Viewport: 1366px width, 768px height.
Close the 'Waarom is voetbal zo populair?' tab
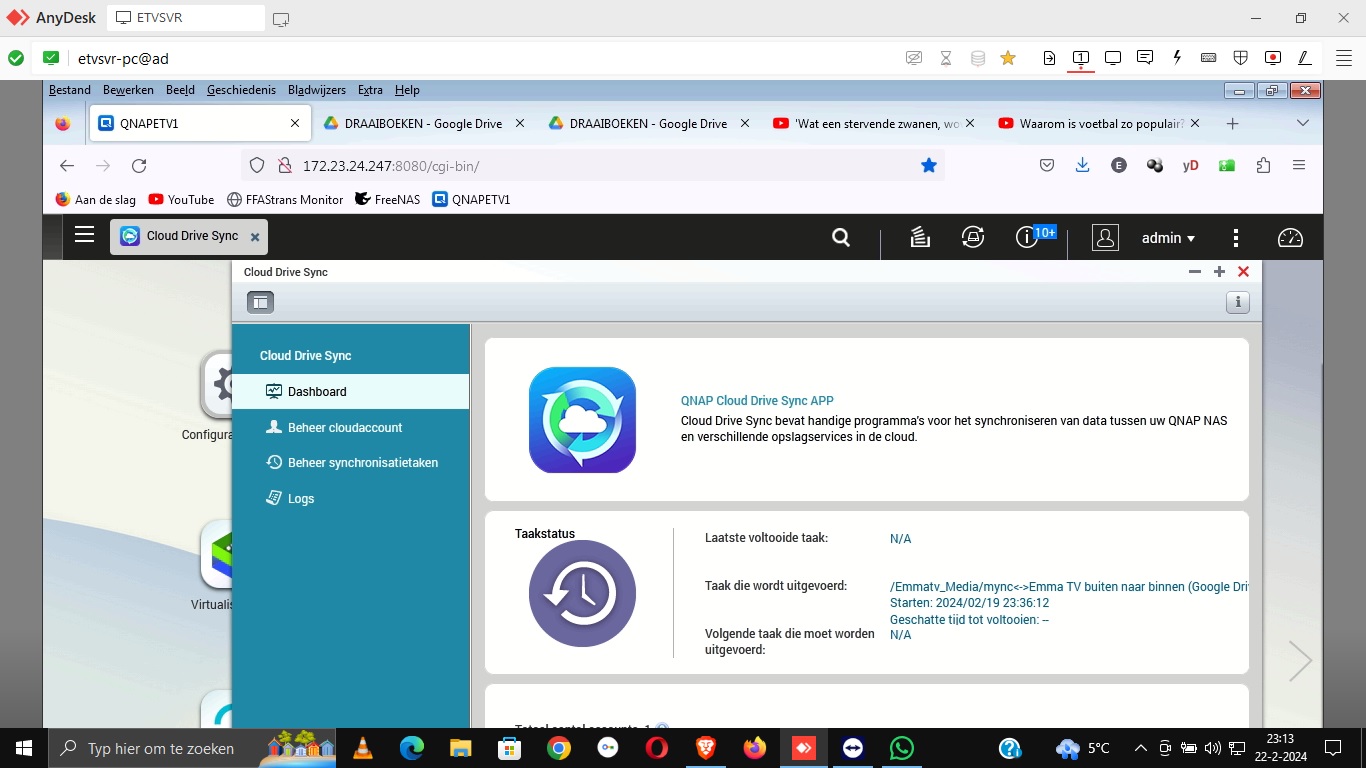click(x=1195, y=124)
